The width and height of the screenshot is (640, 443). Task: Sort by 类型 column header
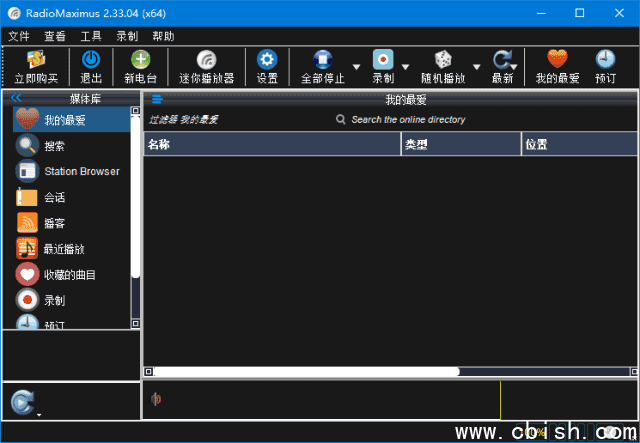click(461, 144)
